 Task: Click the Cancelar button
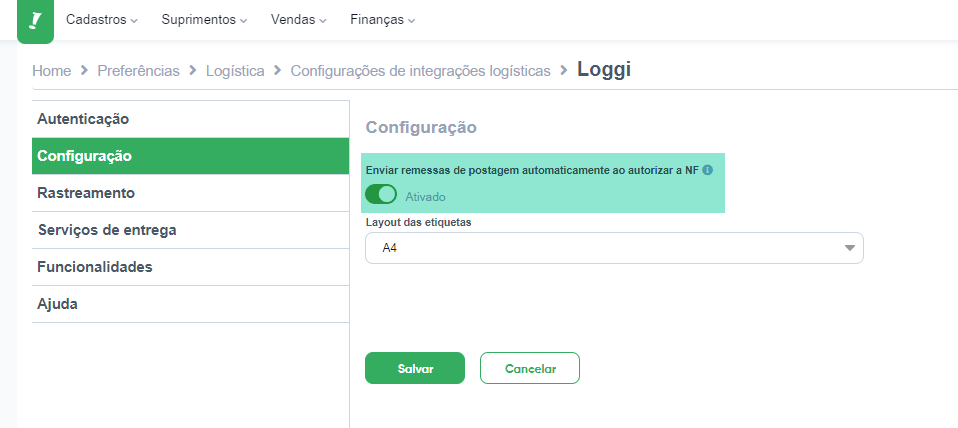[530, 368]
